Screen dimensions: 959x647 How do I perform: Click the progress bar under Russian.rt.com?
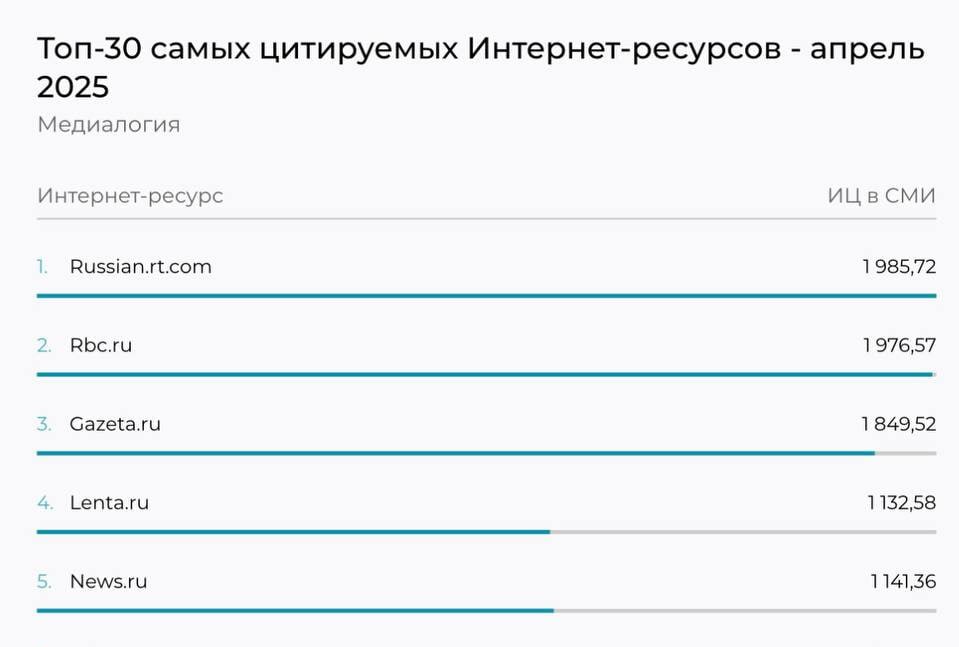[486, 296]
